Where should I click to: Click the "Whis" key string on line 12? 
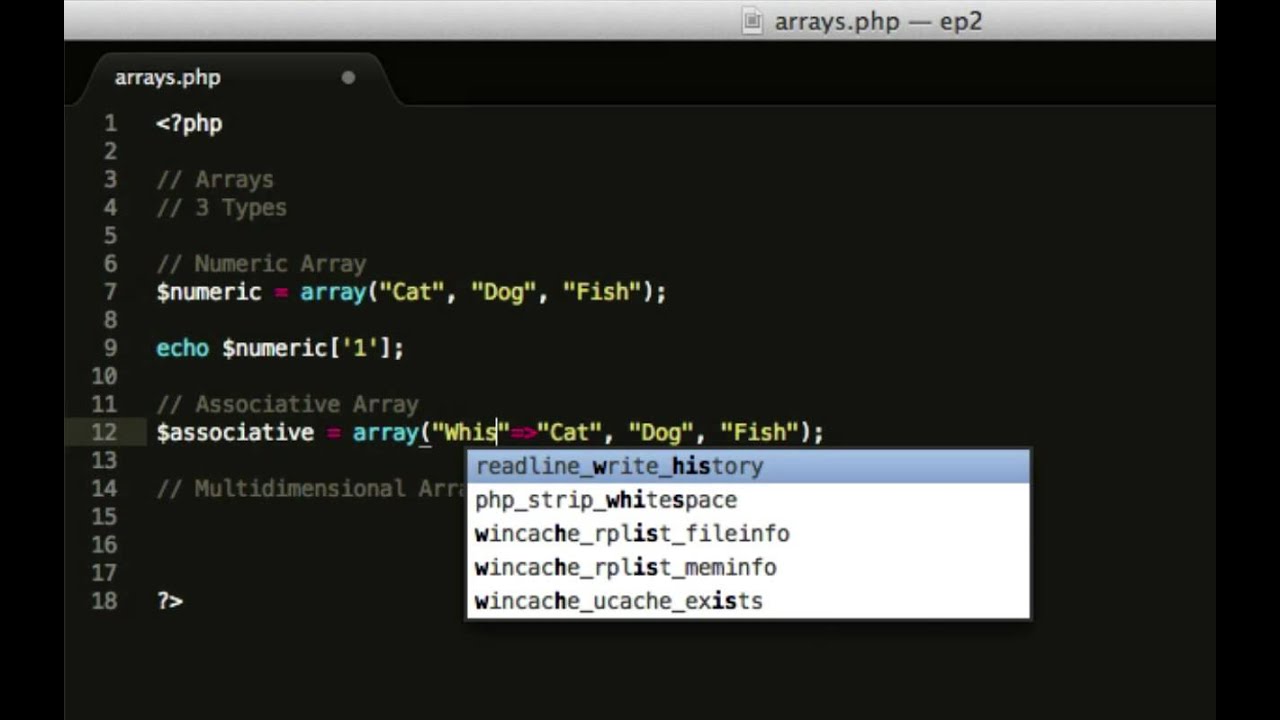point(471,432)
